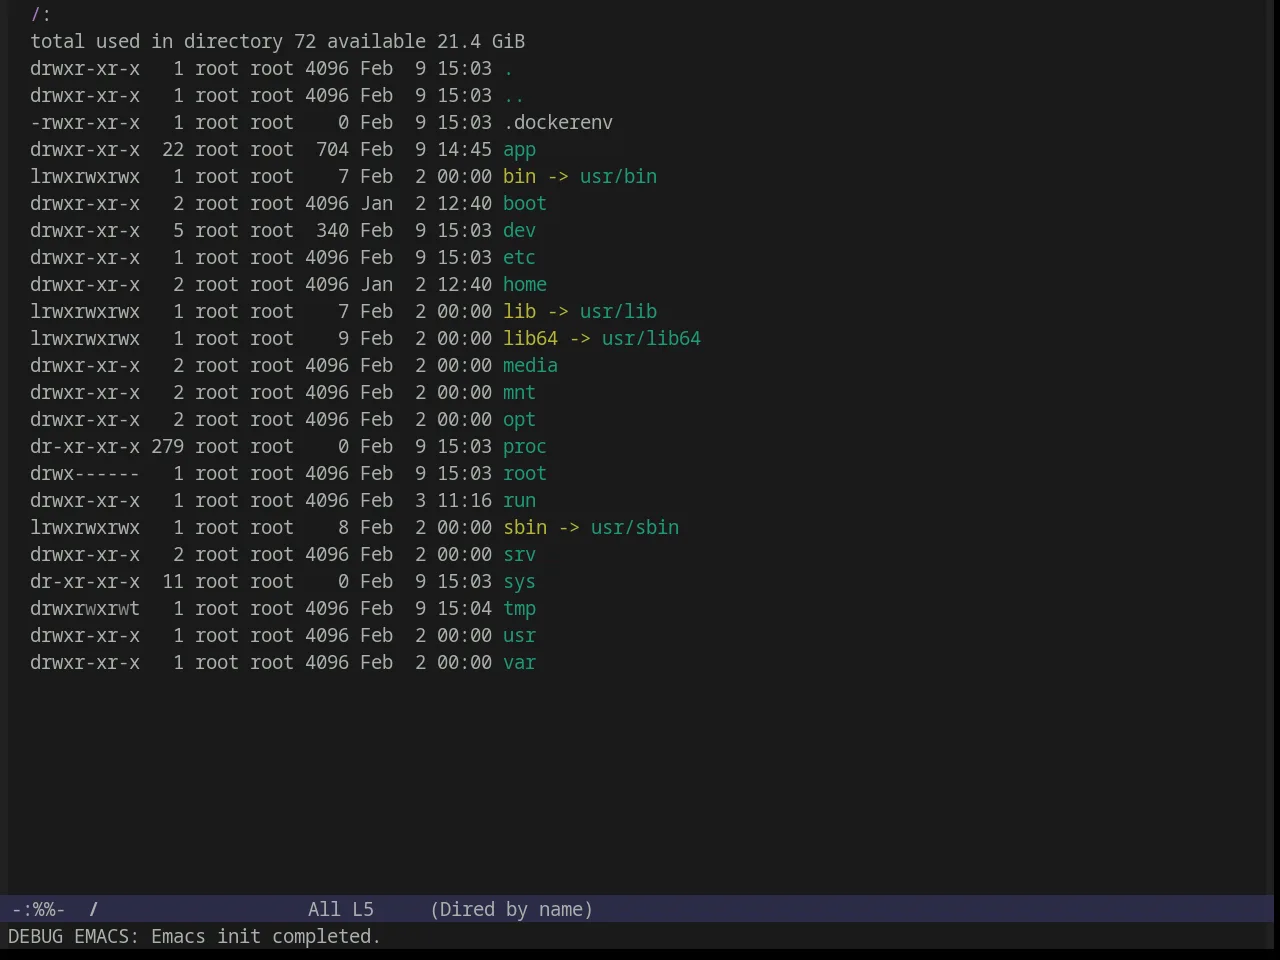This screenshot has width=1280, height=960.
Task: Open the home directory
Action: tap(525, 284)
